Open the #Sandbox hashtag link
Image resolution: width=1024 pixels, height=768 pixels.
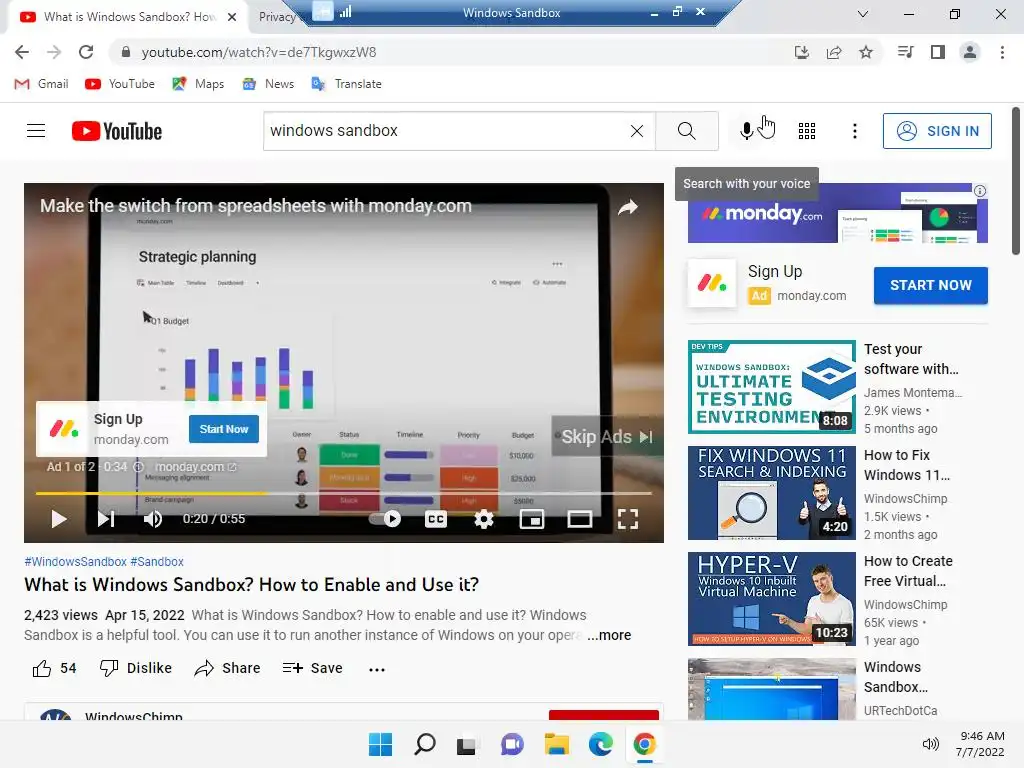157,562
